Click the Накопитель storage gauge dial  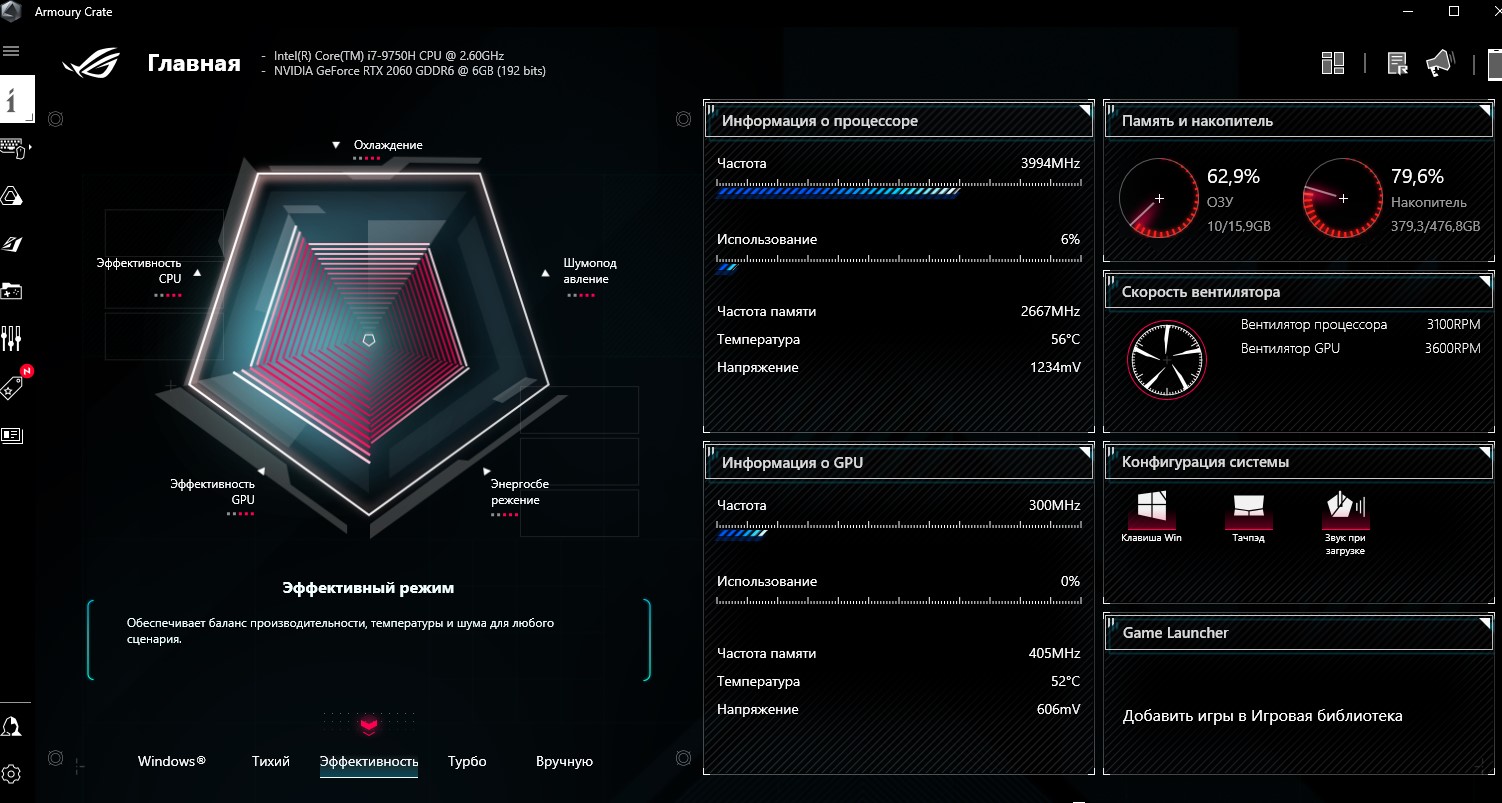(1343, 199)
